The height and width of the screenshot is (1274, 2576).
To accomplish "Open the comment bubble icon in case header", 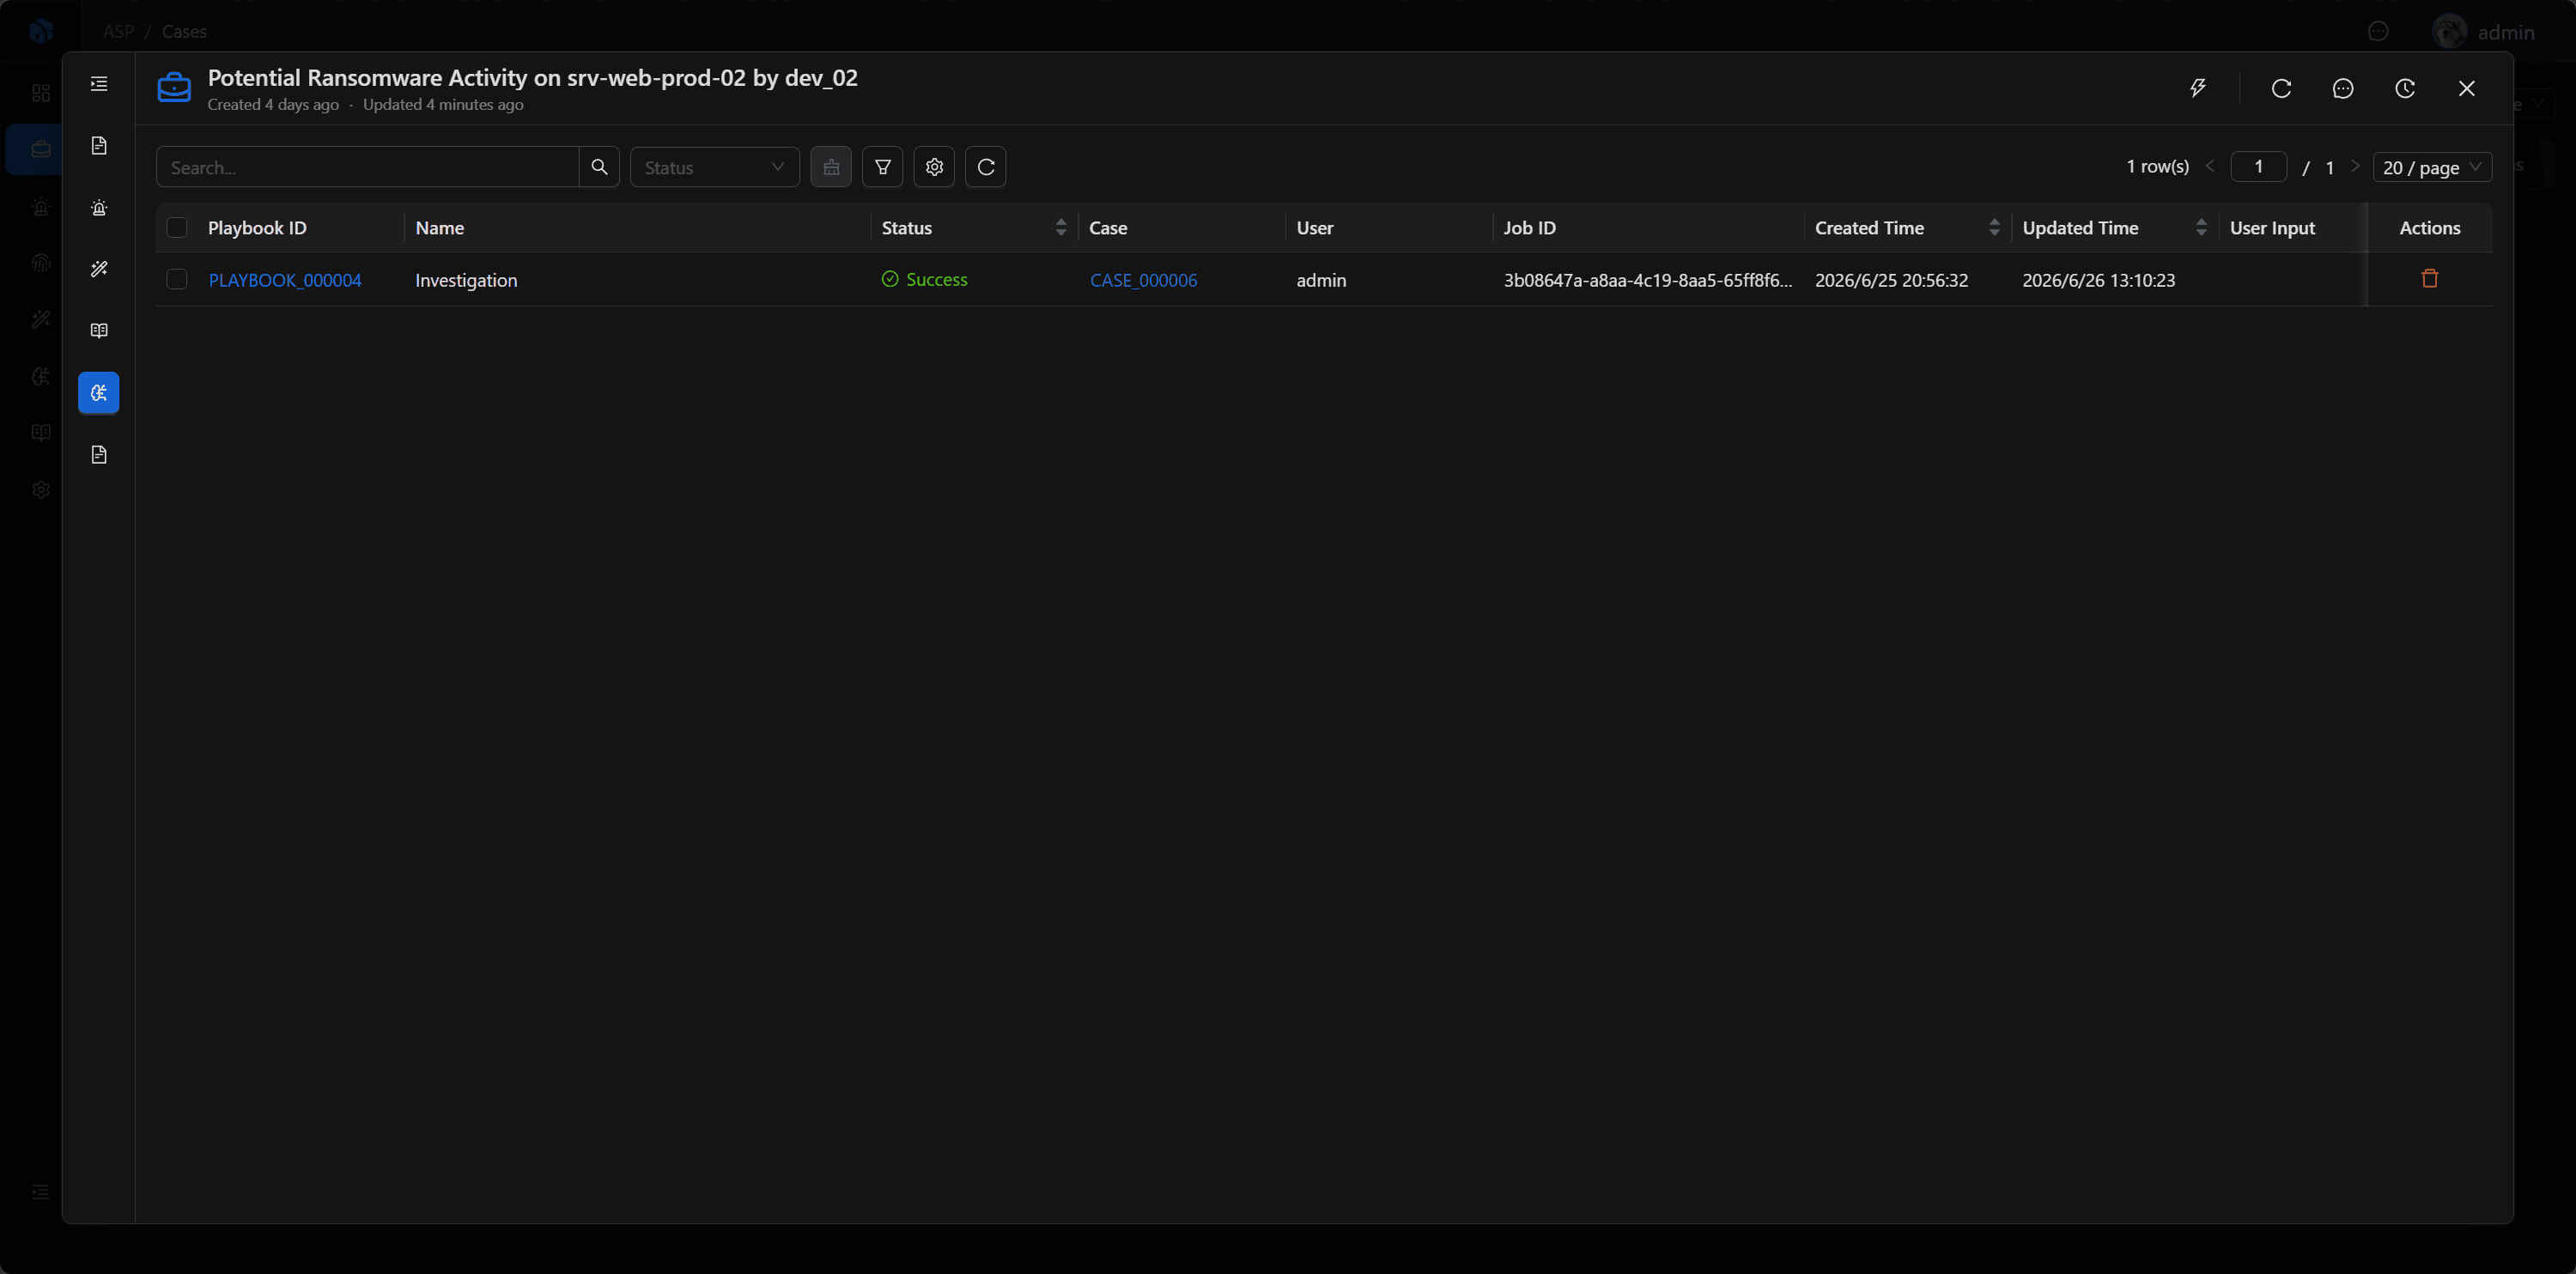I will 2343,88.
